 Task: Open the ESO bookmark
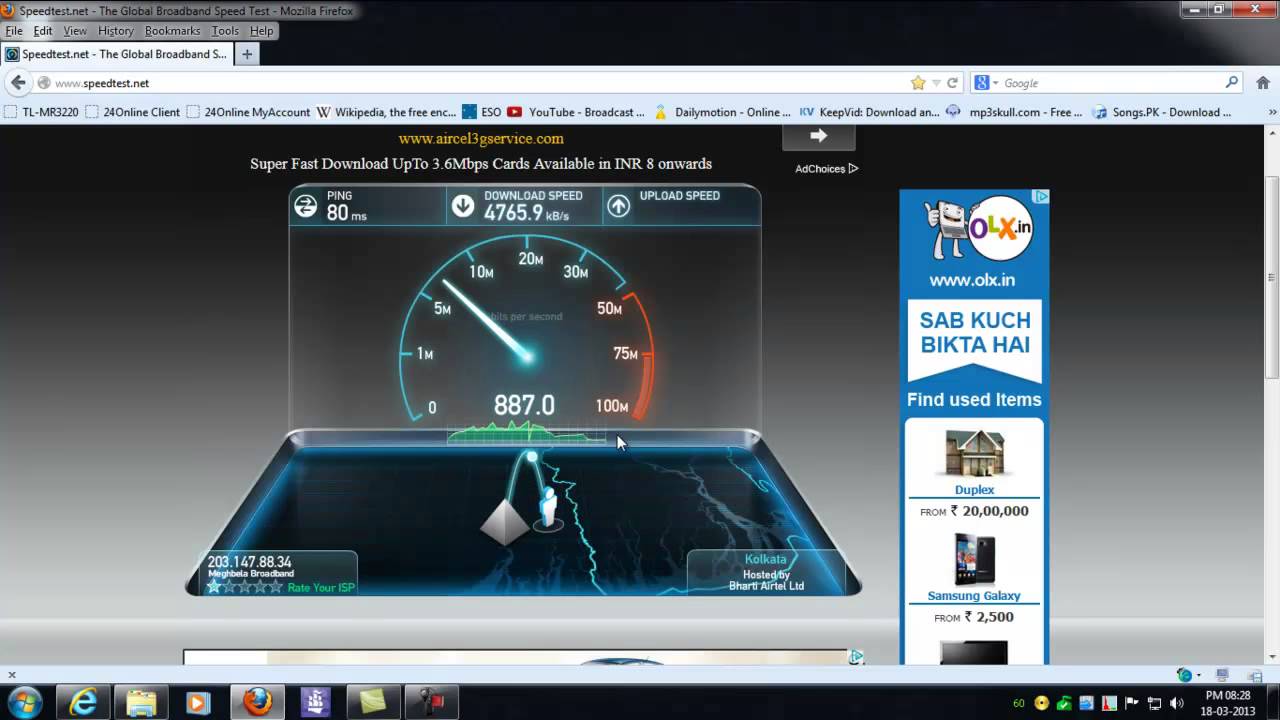pyautogui.click(x=482, y=112)
